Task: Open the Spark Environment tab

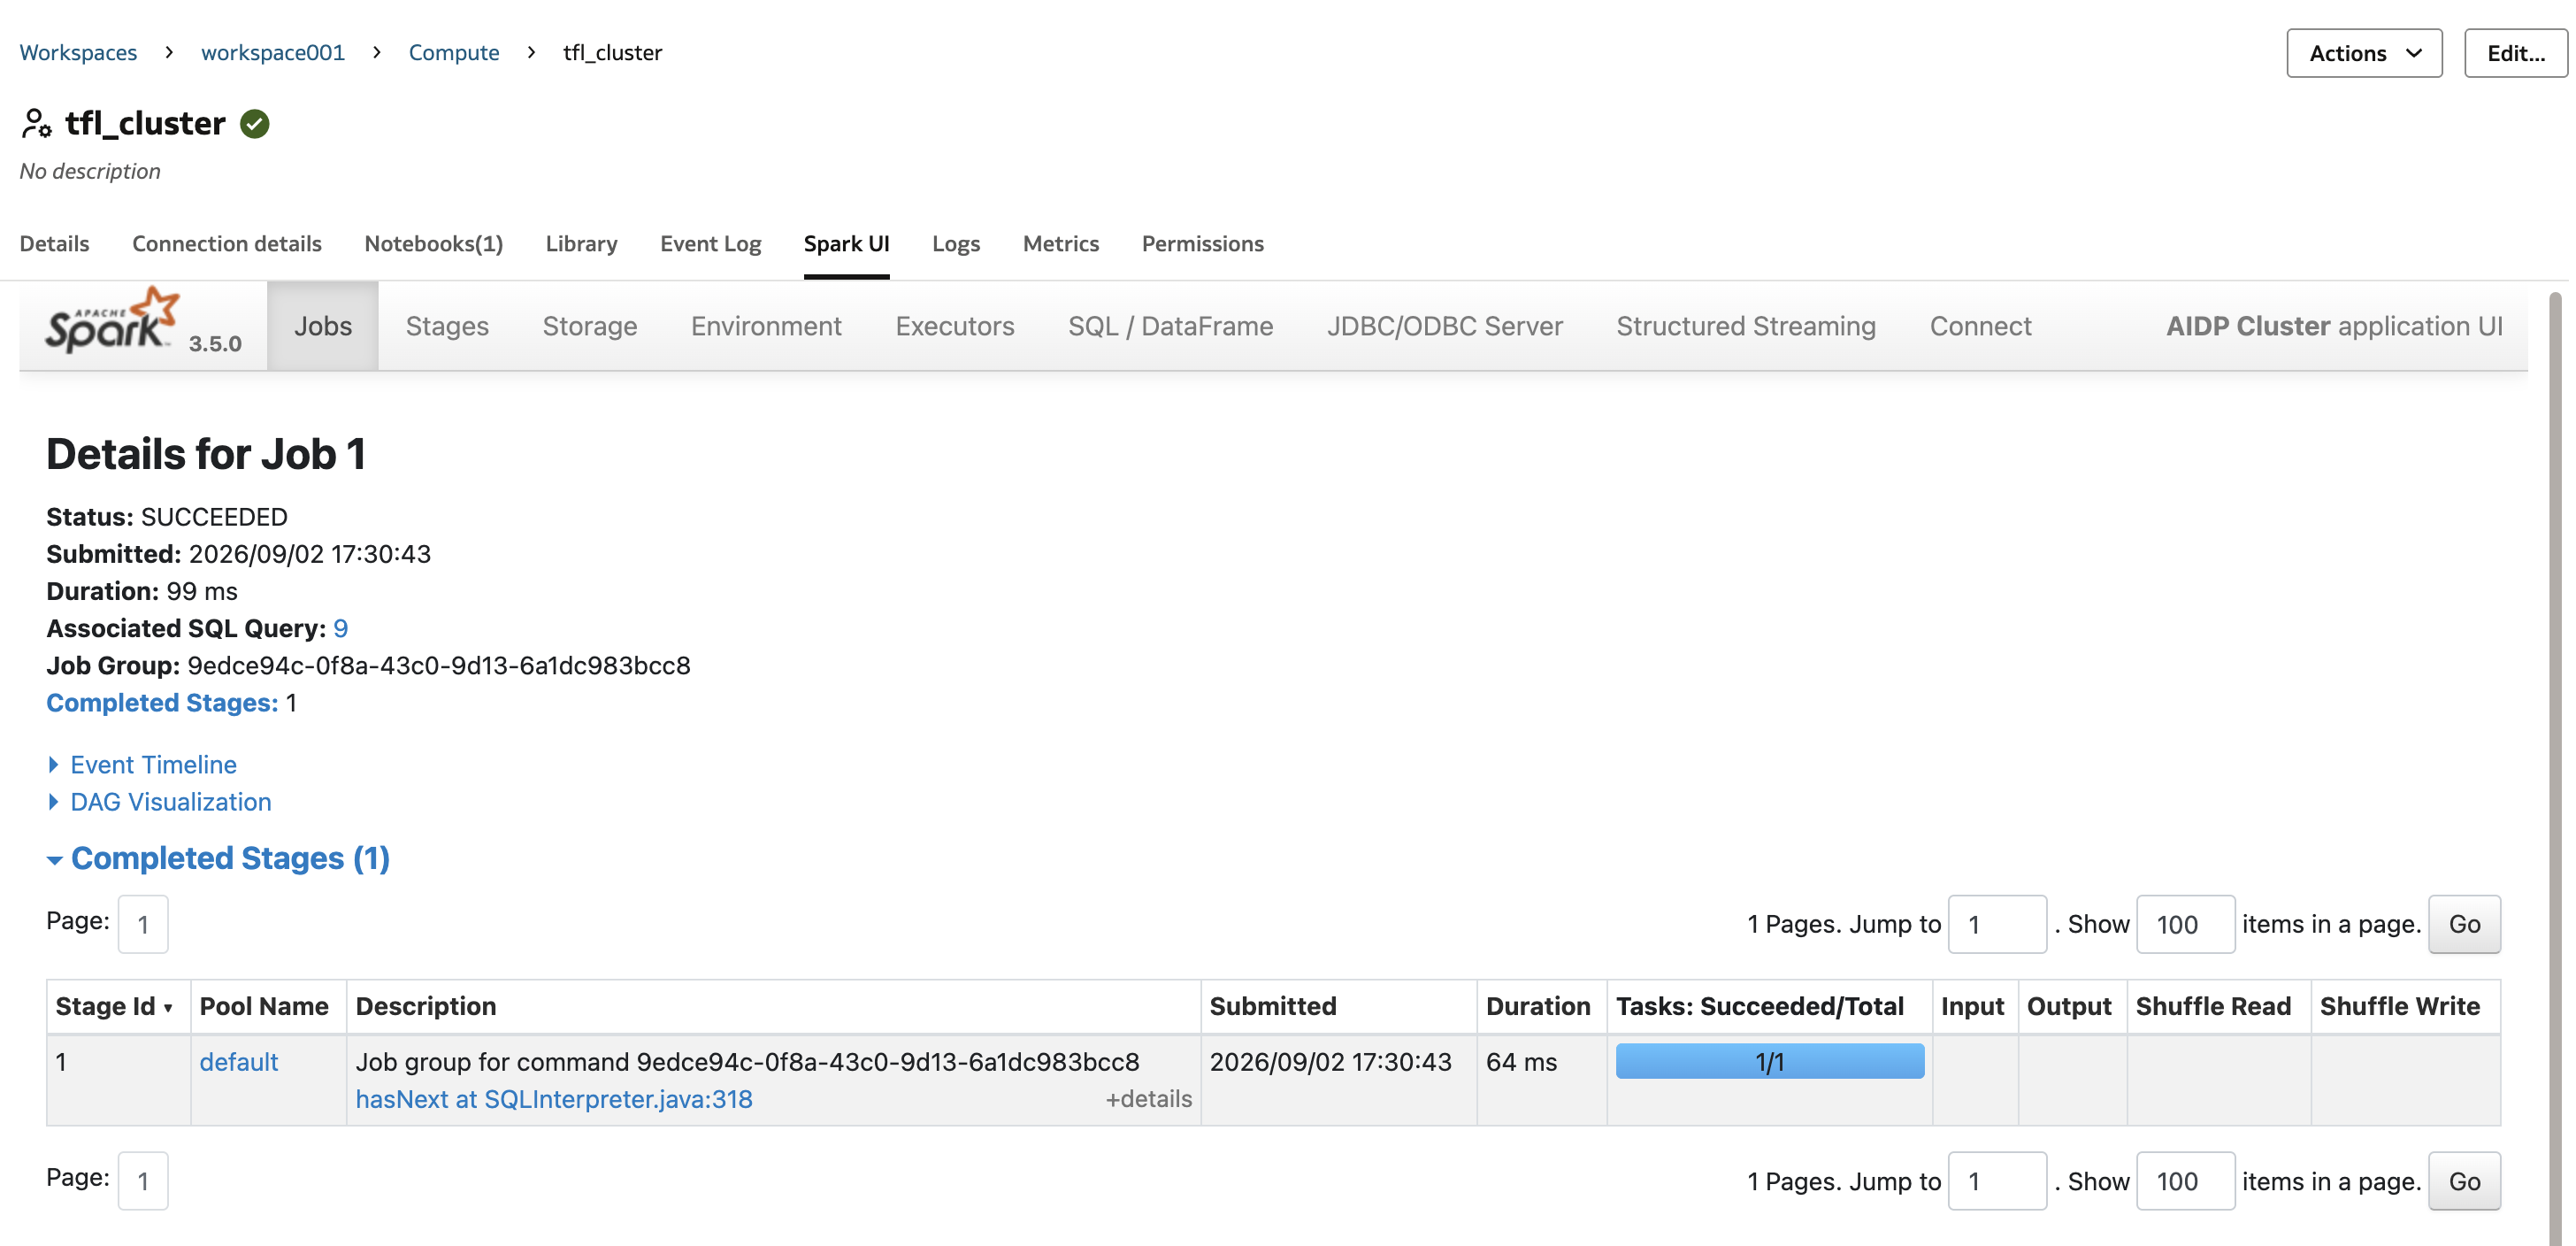Action: click(x=766, y=326)
